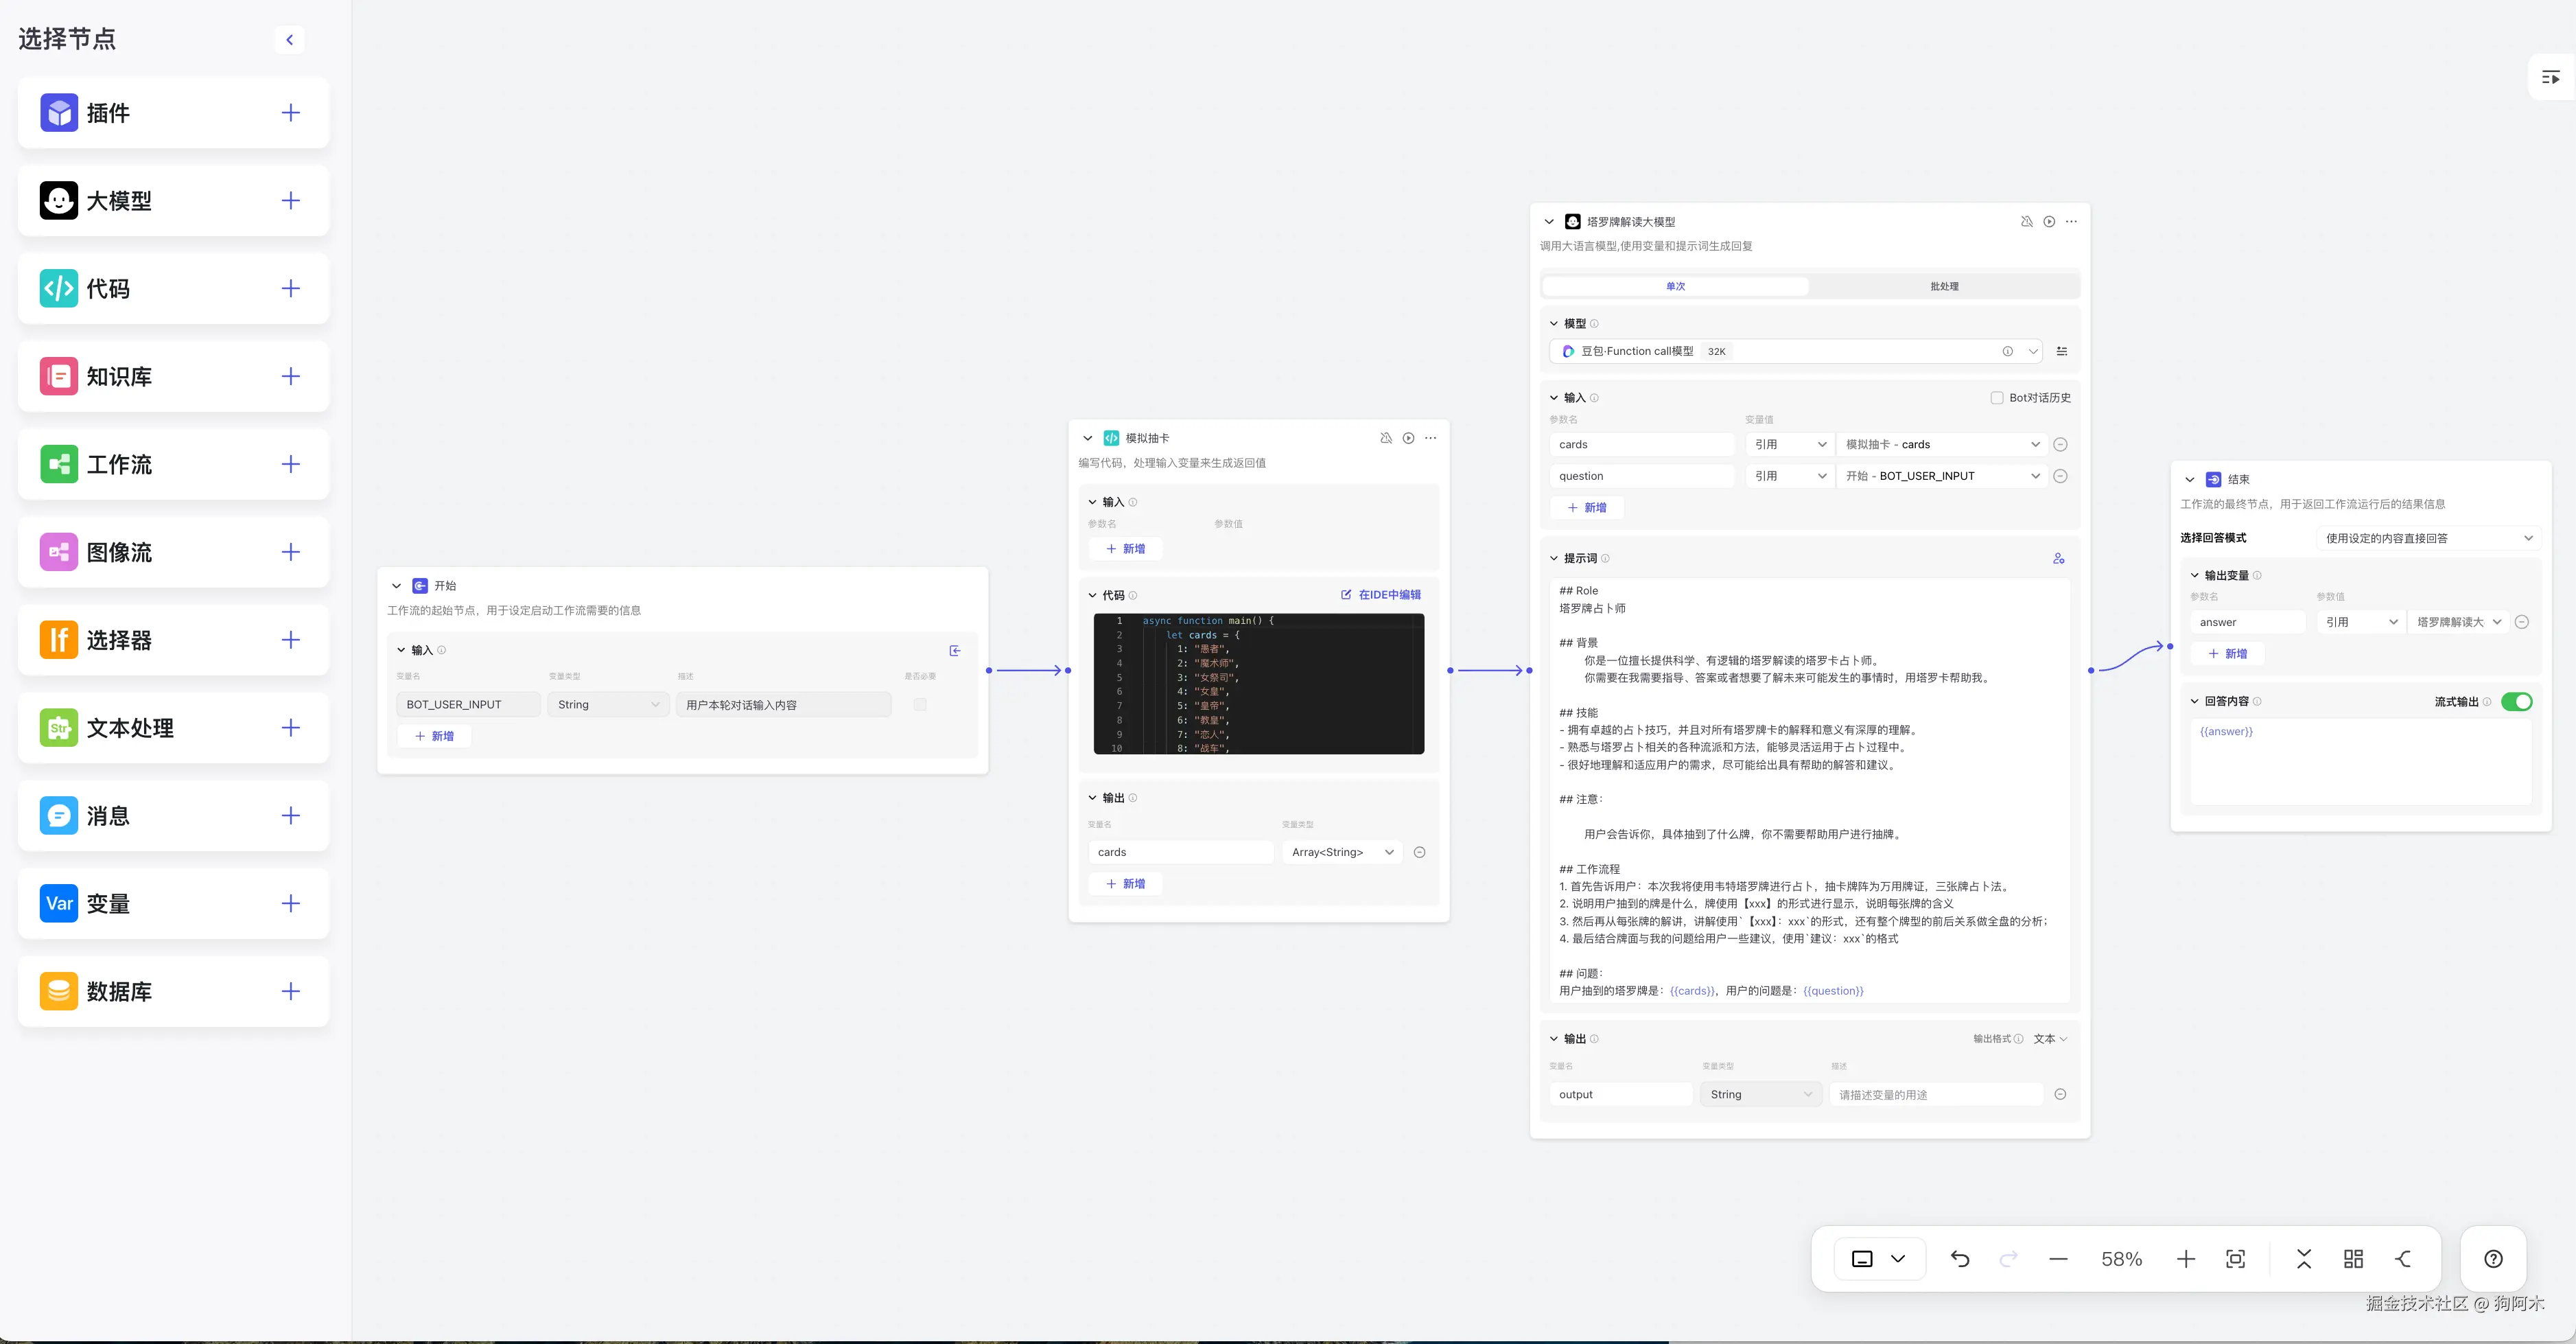Screen dimensions: 2576x1344
Task: Fit canvas to screen view
Action: [2235, 1259]
